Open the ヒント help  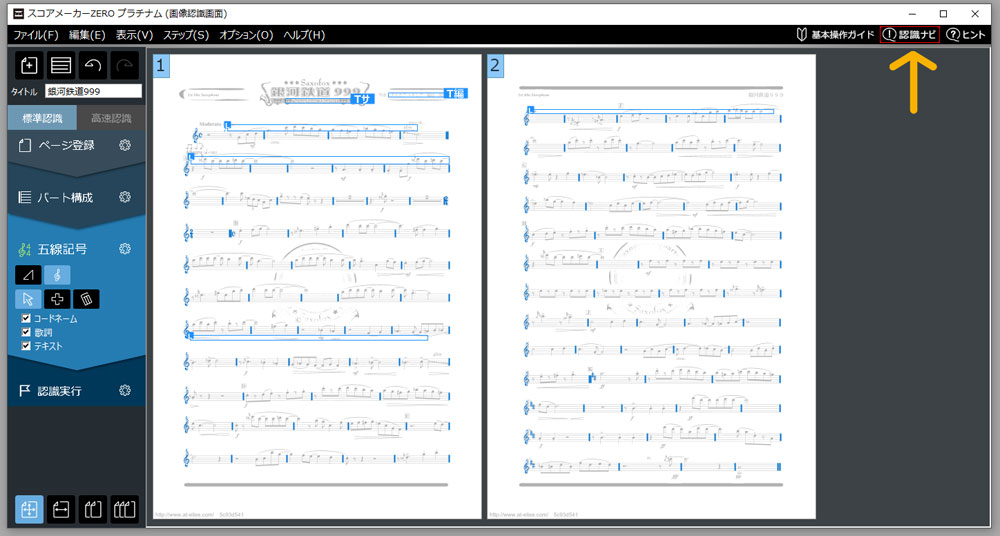point(966,34)
